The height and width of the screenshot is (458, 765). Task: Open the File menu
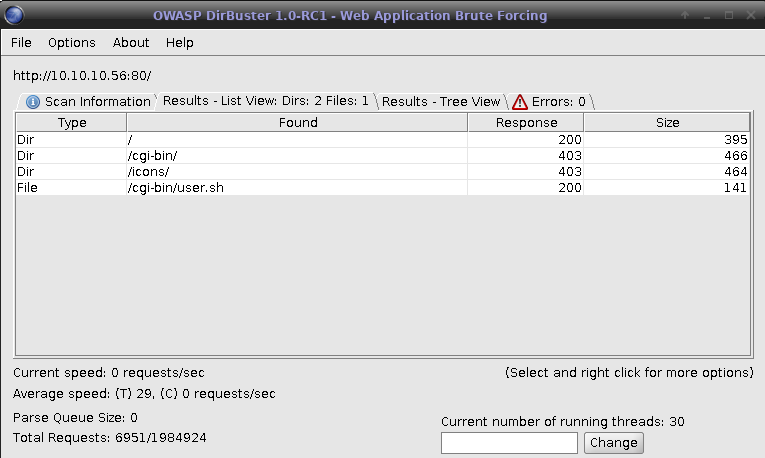22,43
